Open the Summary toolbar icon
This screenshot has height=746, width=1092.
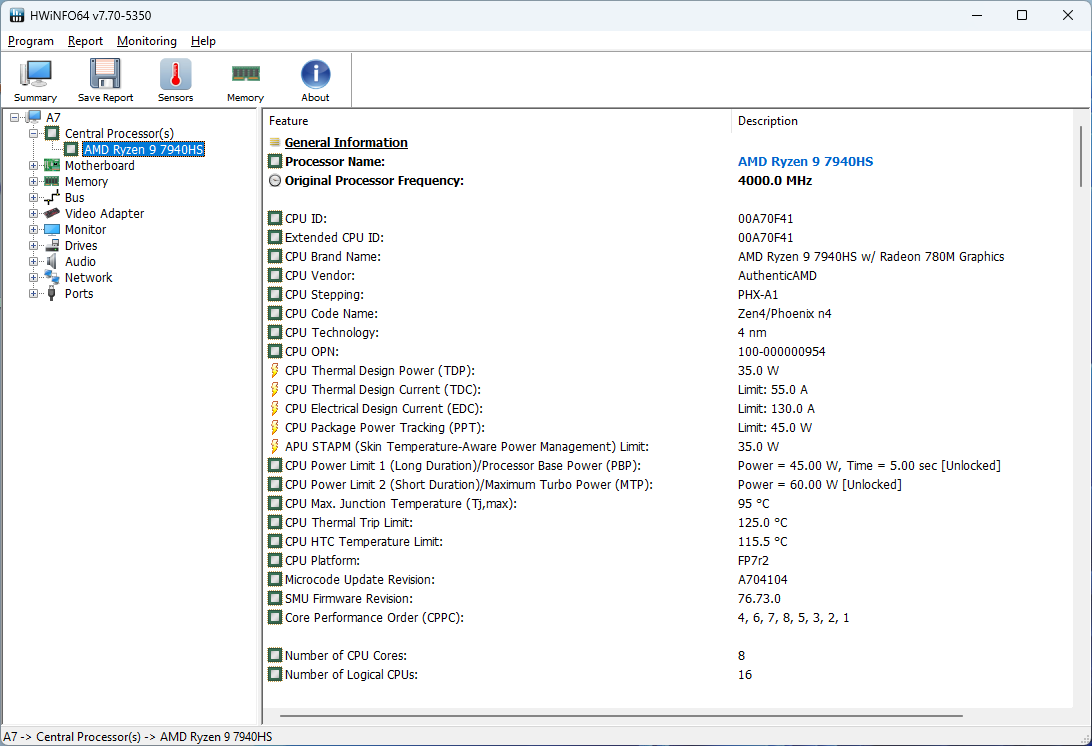[36, 75]
